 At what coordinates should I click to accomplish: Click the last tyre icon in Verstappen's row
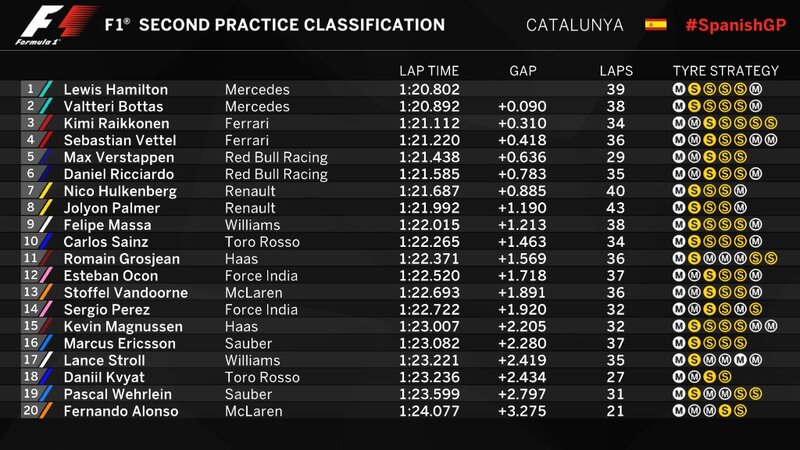(x=740, y=157)
